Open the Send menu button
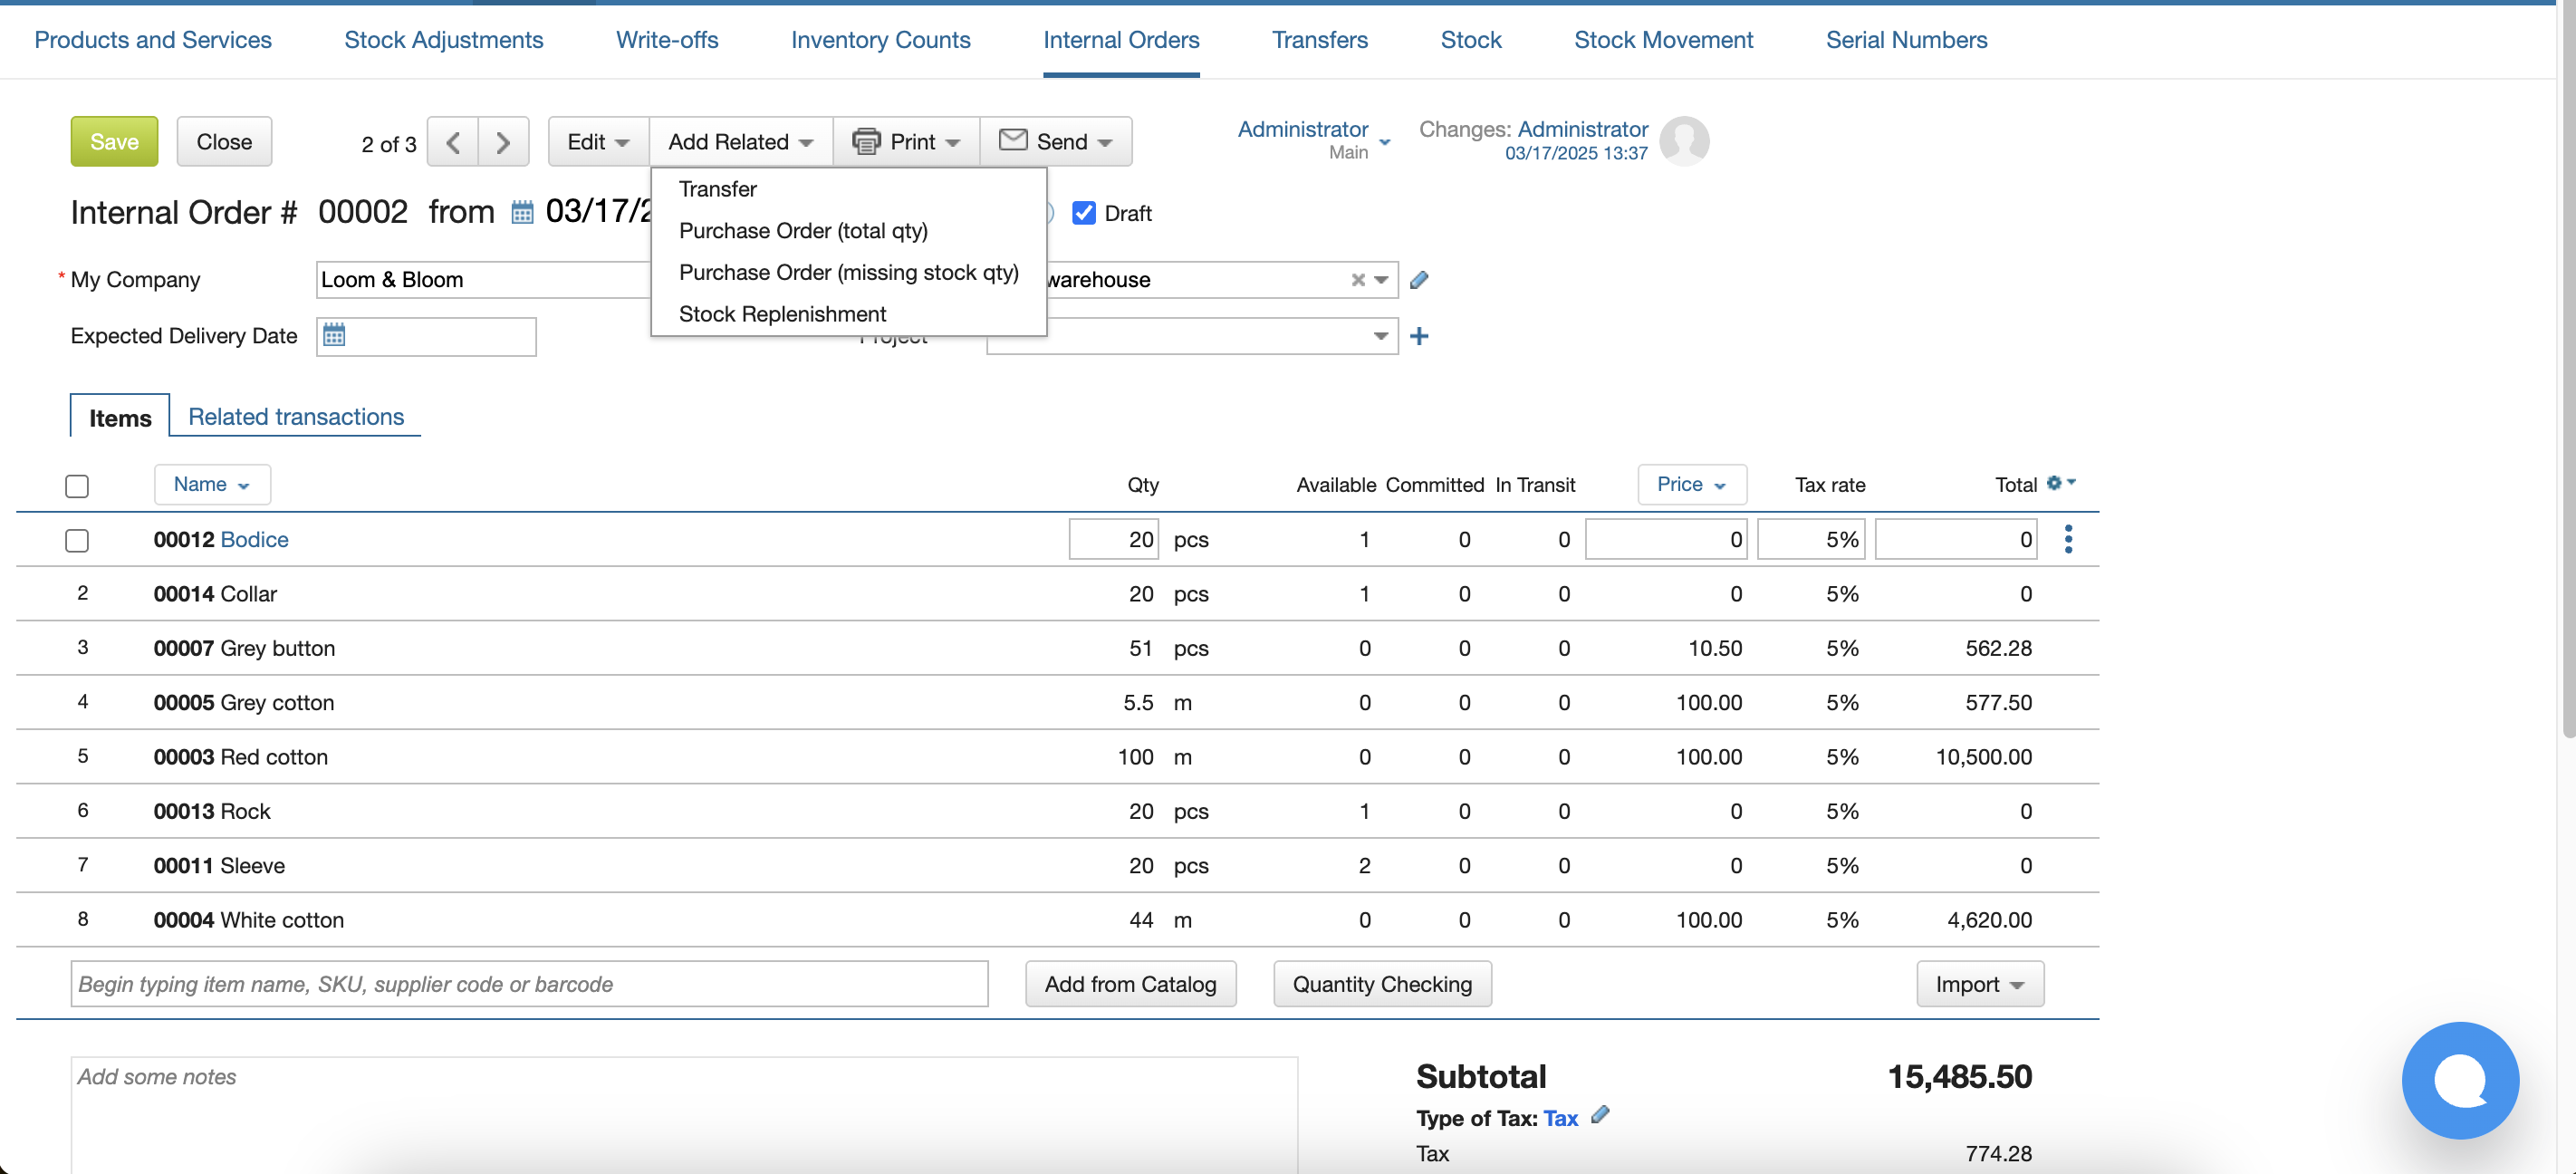The width and height of the screenshot is (2576, 1174). pos(1056,142)
